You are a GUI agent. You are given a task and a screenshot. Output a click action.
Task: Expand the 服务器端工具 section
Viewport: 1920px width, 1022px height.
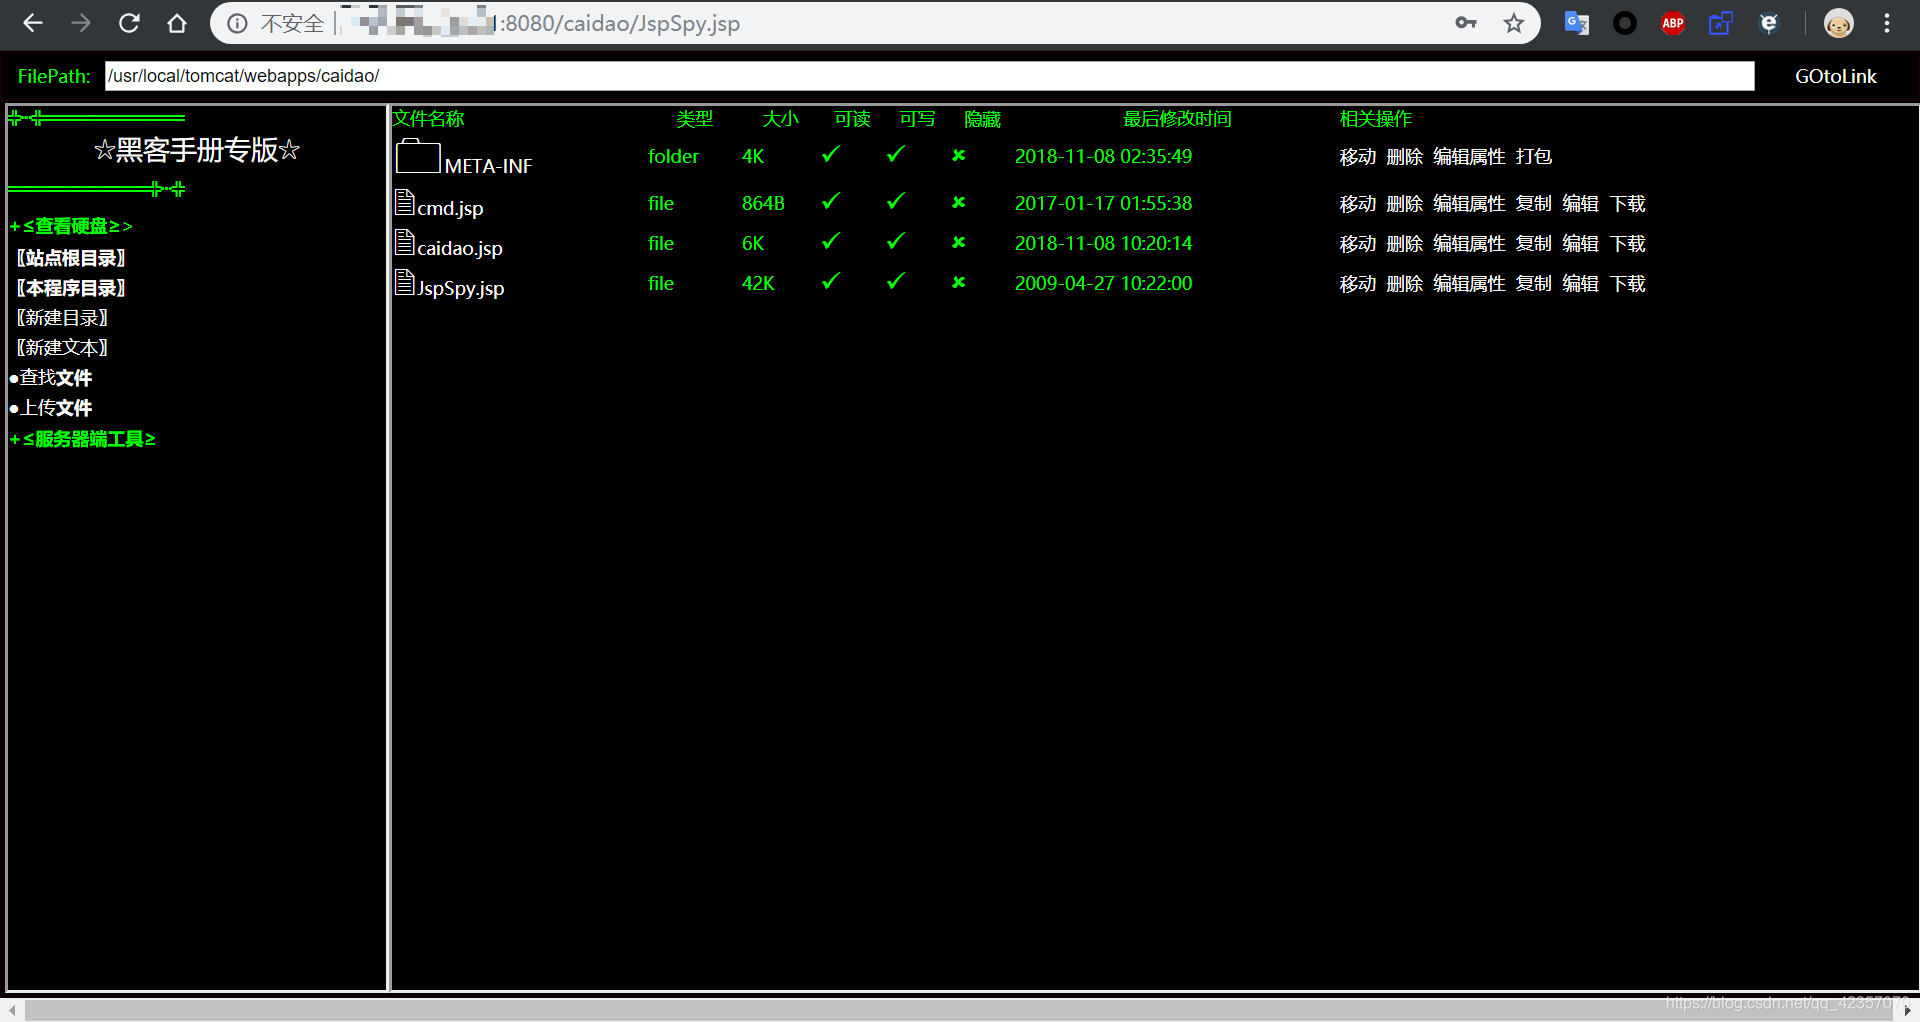click(83, 439)
